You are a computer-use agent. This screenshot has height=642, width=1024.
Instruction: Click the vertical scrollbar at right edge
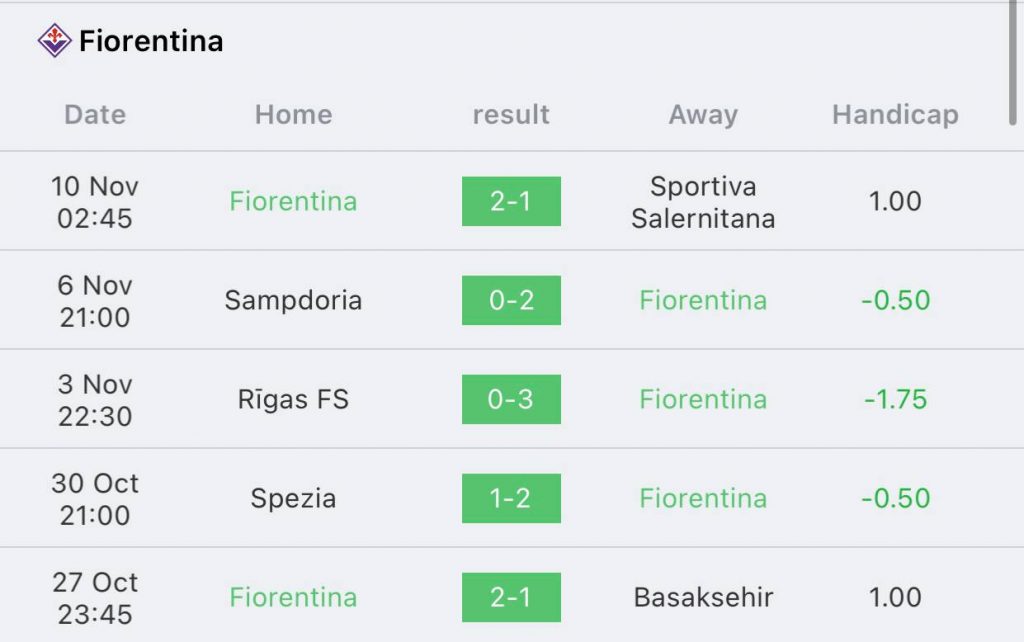coord(1012,62)
